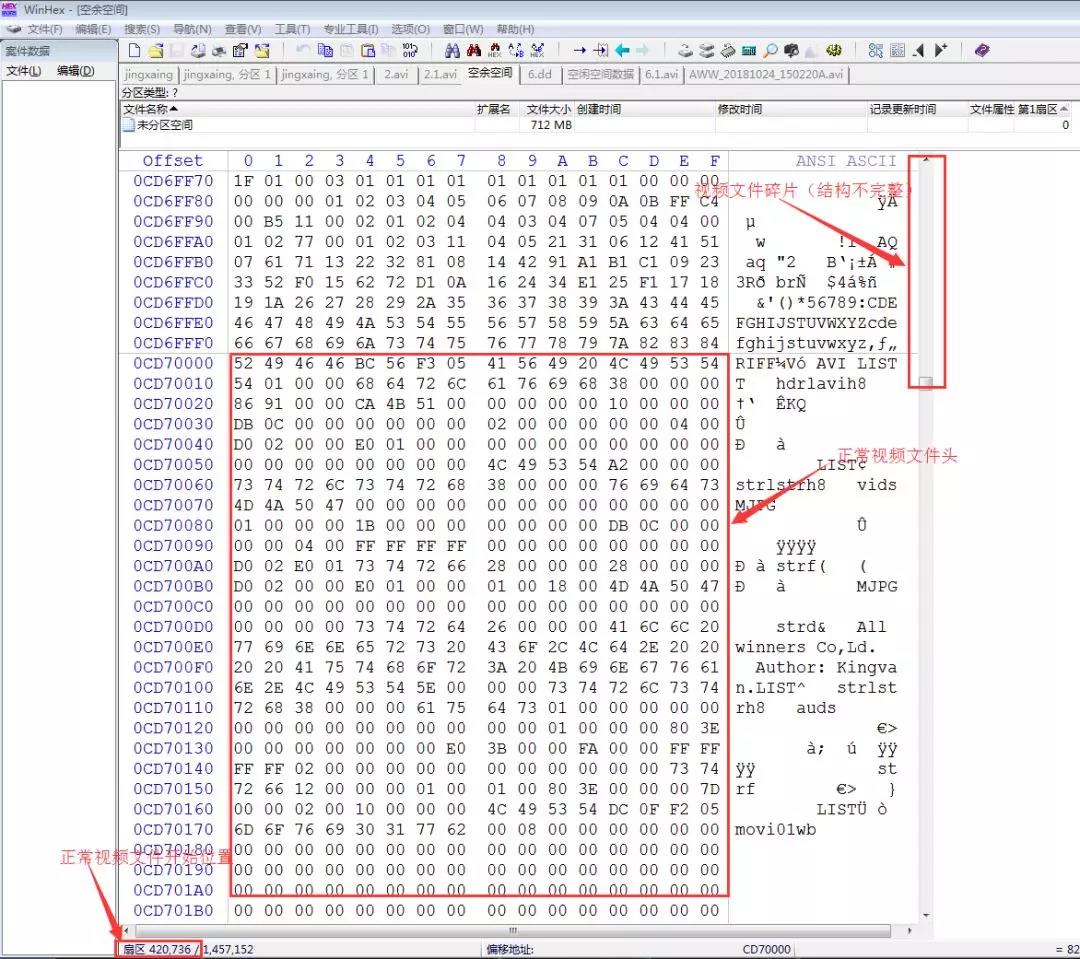Switch to the 2.avi tab

tap(396, 74)
